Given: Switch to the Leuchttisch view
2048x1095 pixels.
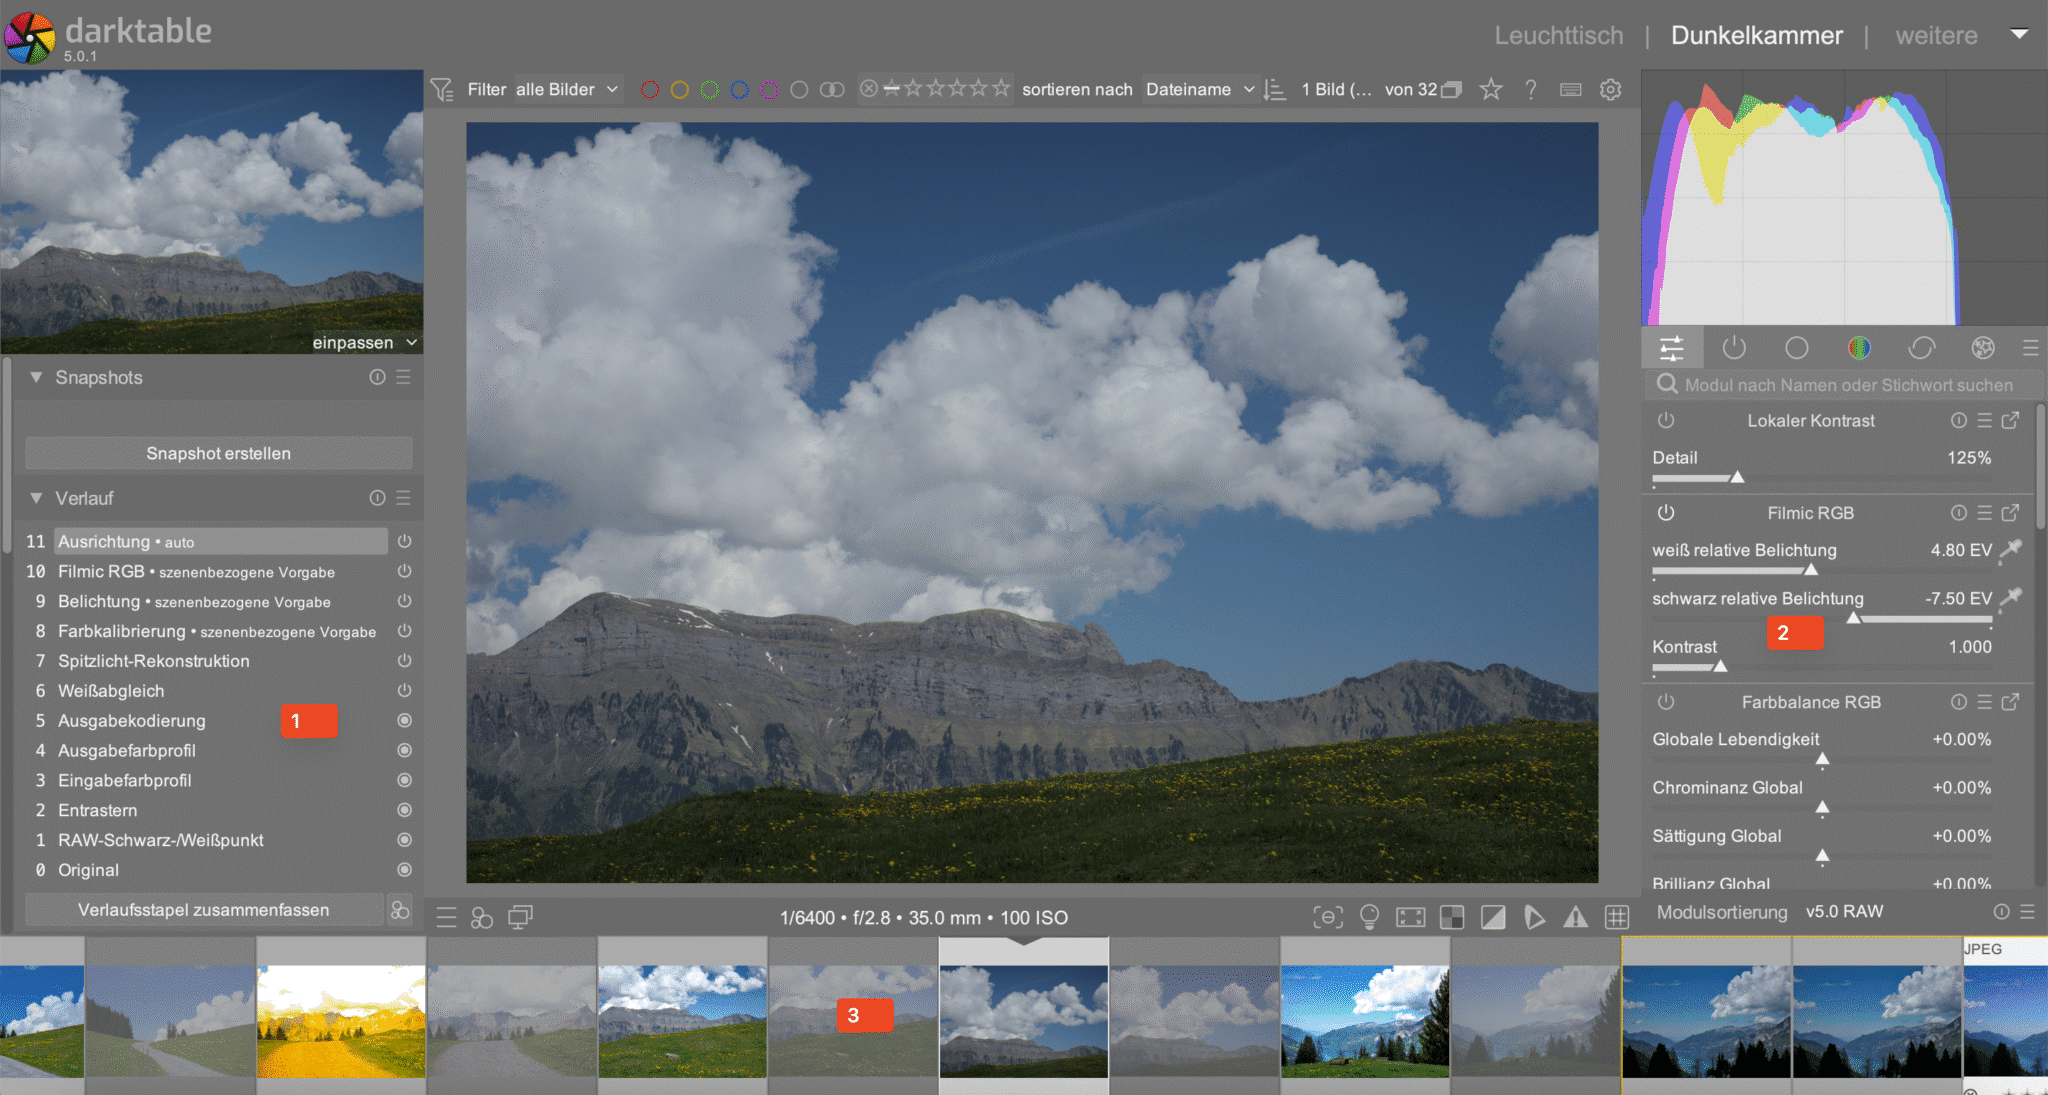Looking at the screenshot, I should tap(1558, 35).
